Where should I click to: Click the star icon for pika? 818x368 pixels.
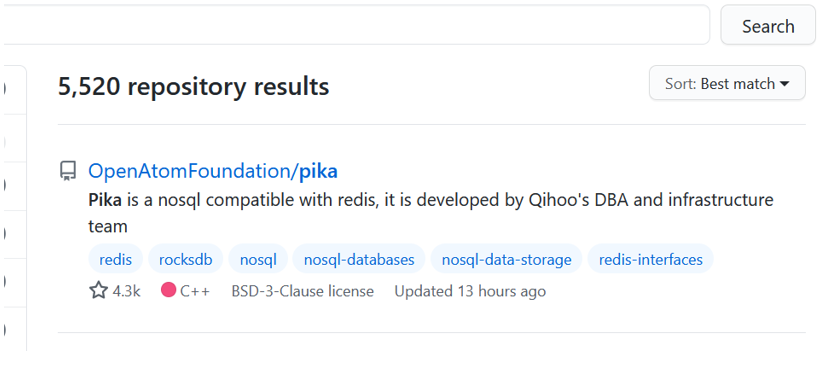[x=98, y=290]
